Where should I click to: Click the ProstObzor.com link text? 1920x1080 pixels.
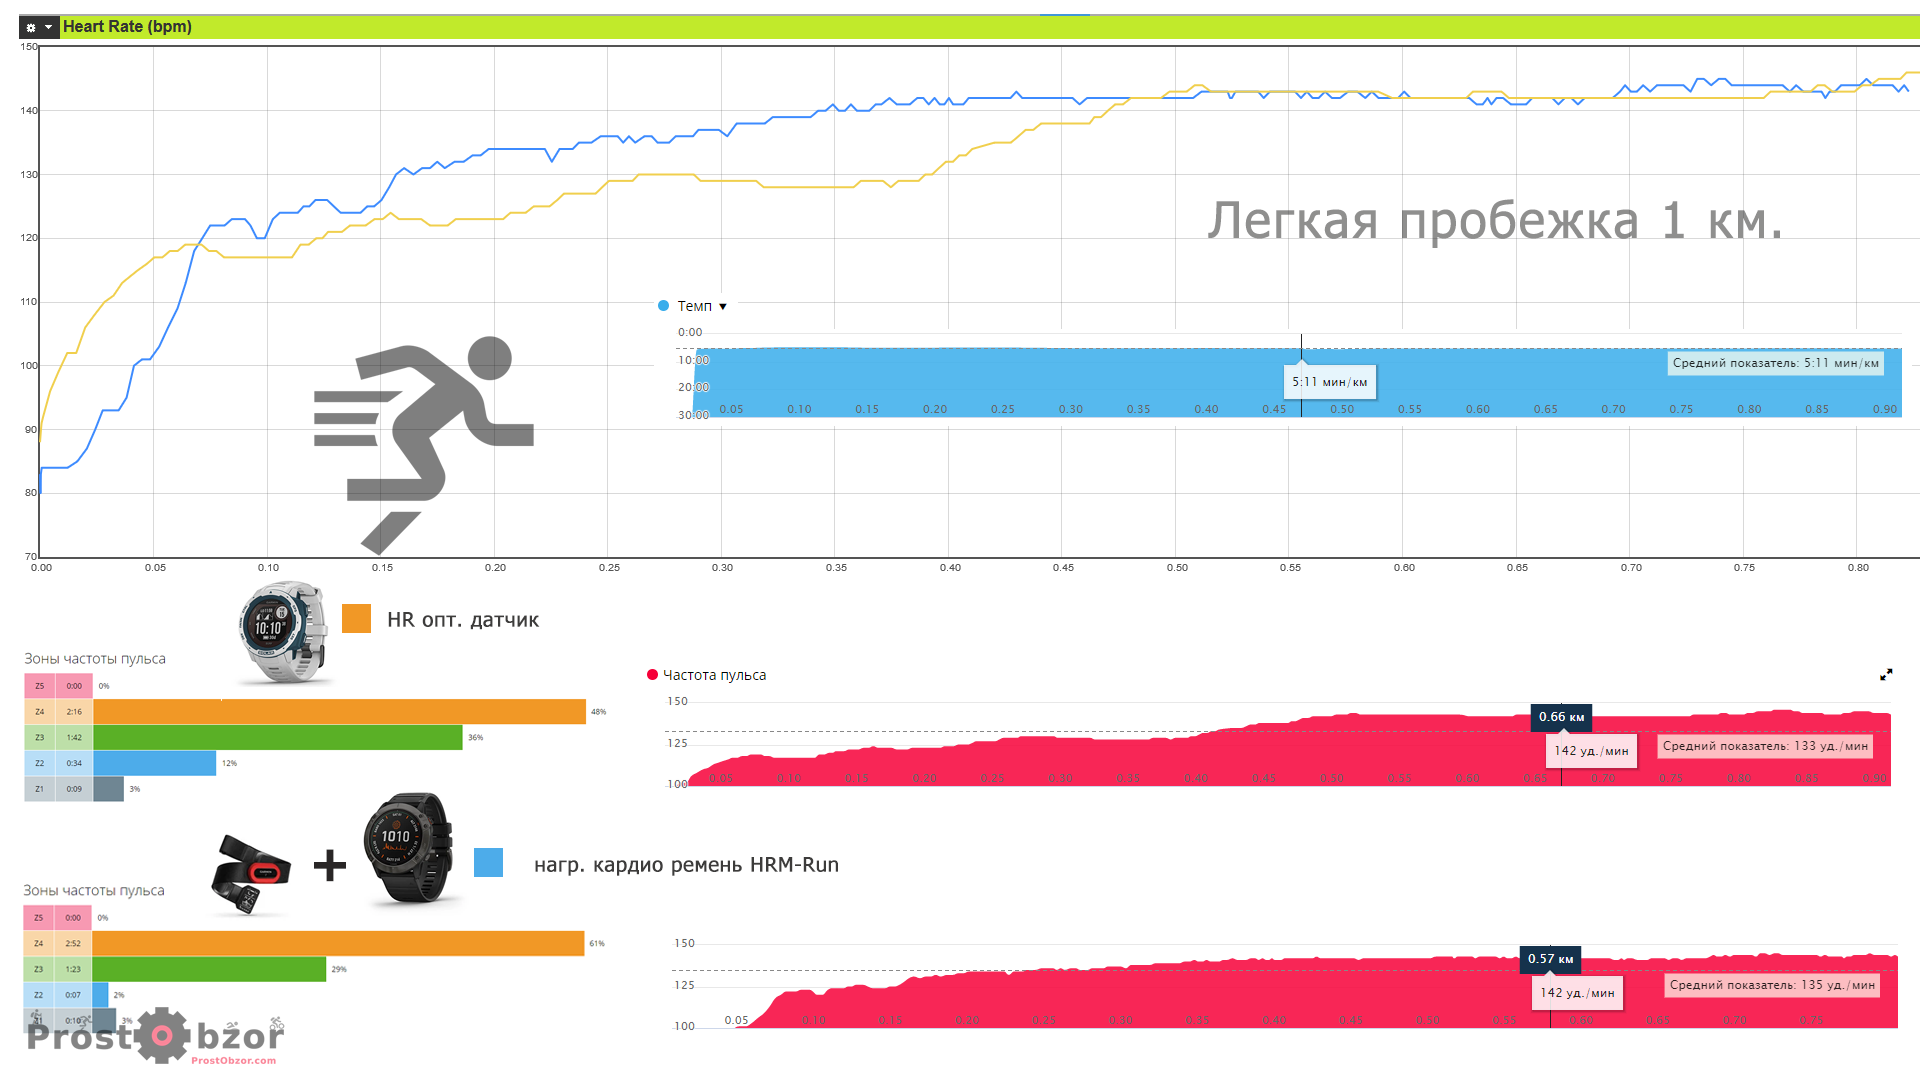point(233,1061)
